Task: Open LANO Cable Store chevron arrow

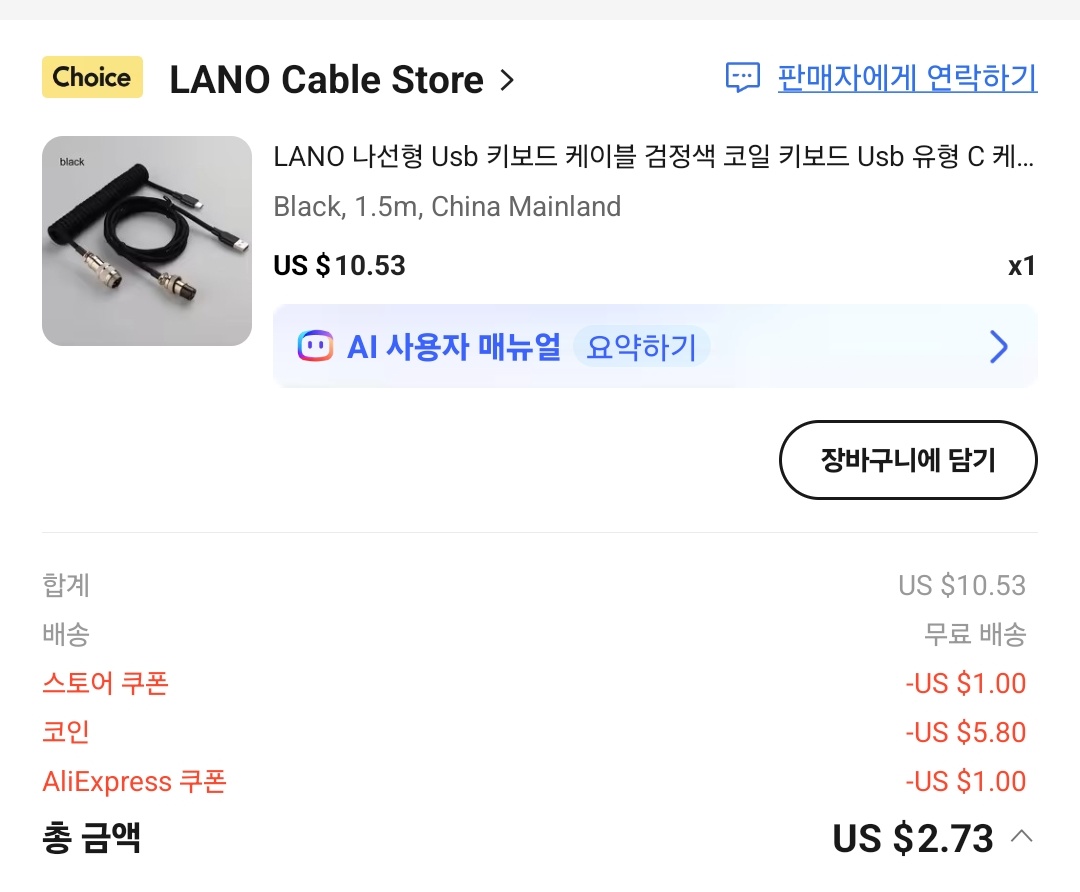Action: tap(507, 80)
